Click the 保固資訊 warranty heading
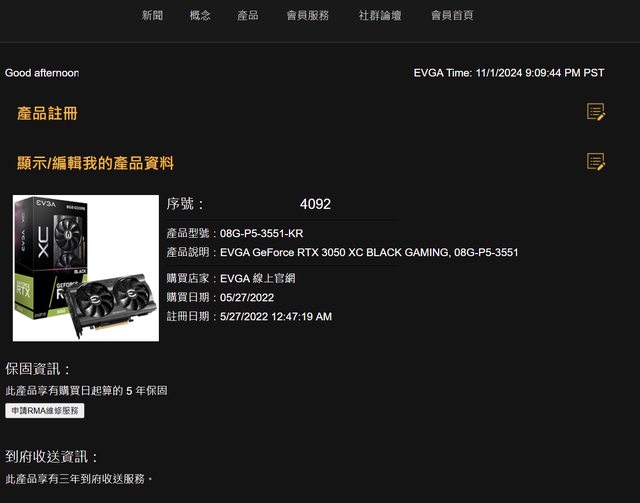Image resolution: width=640 pixels, height=503 pixels. (x=38, y=369)
